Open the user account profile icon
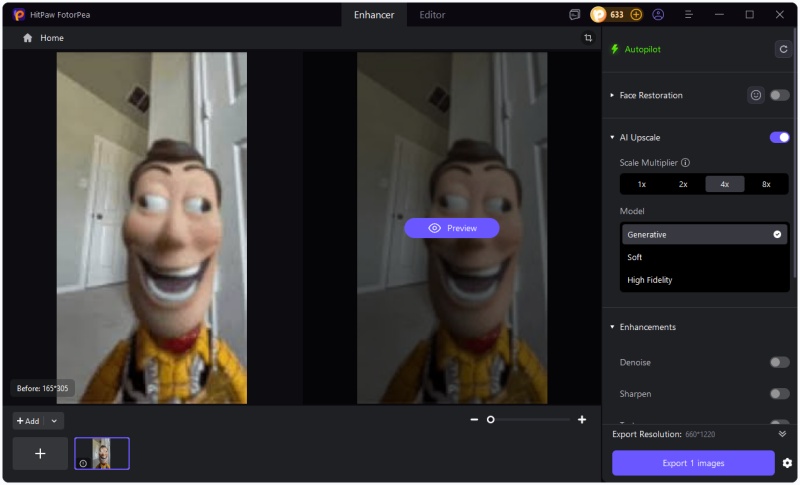This screenshot has width=800, height=485. click(x=658, y=15)
